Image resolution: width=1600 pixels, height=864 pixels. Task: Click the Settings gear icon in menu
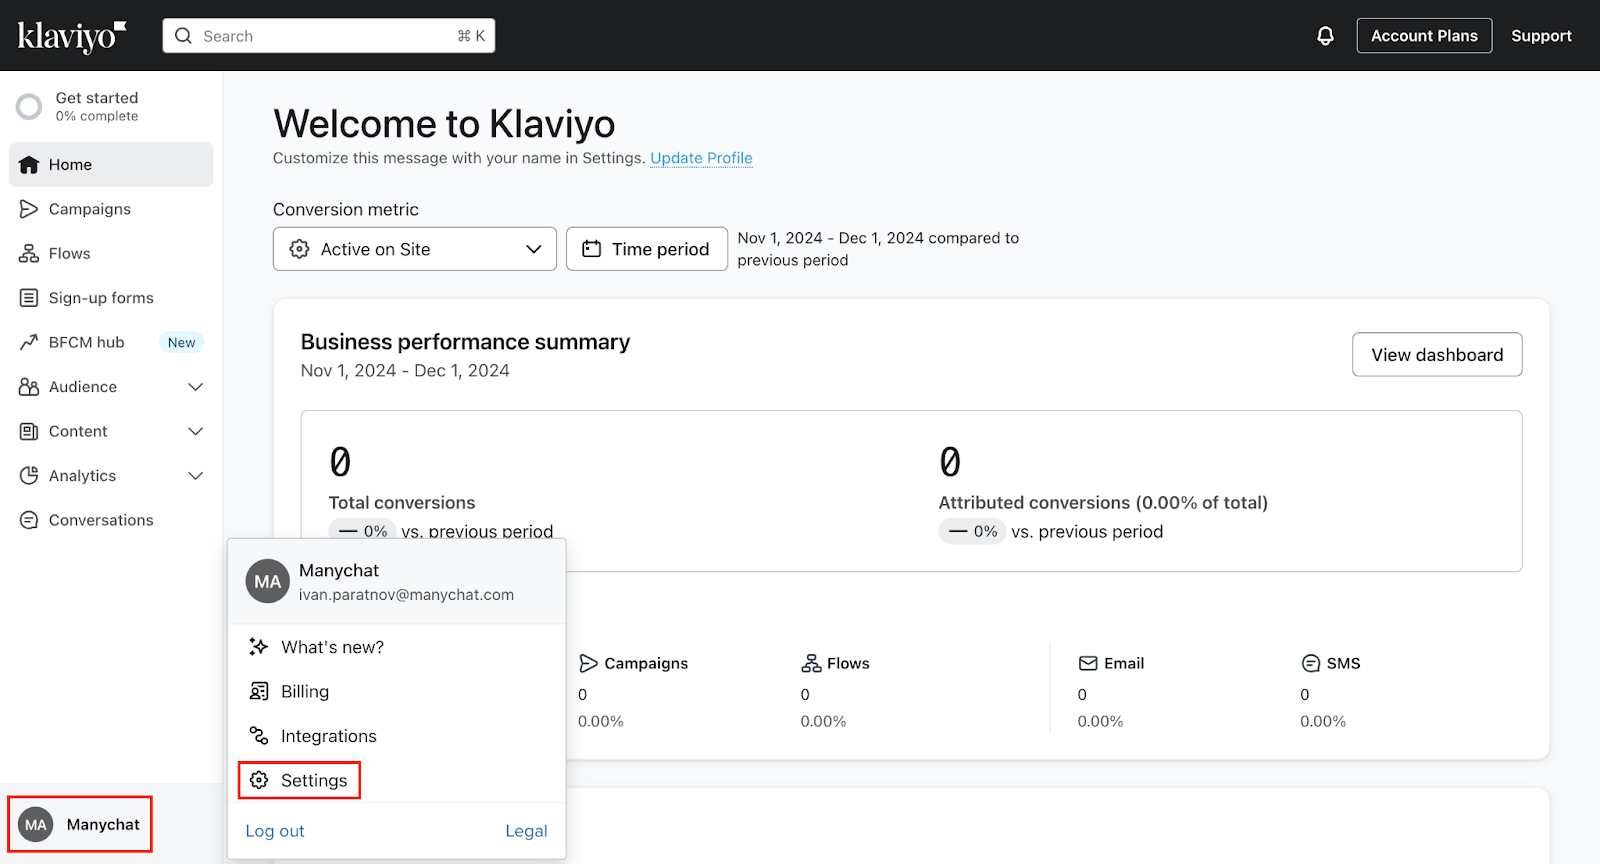[x=259, y=780]
